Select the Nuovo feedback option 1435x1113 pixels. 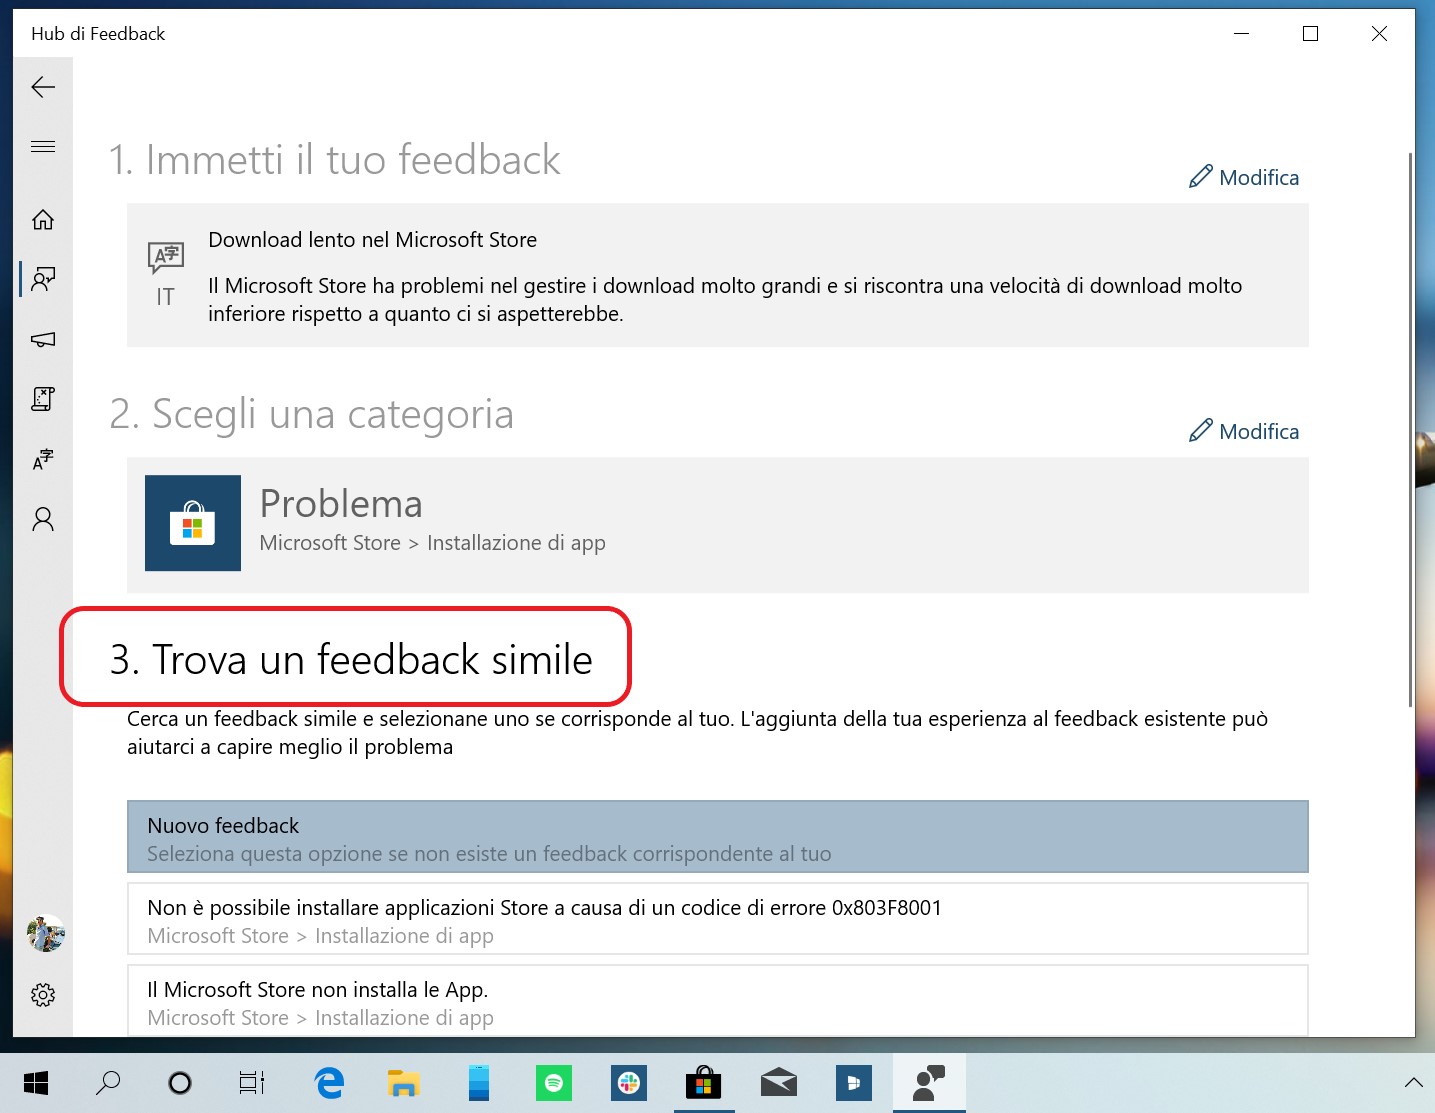(x=717, y=837)
